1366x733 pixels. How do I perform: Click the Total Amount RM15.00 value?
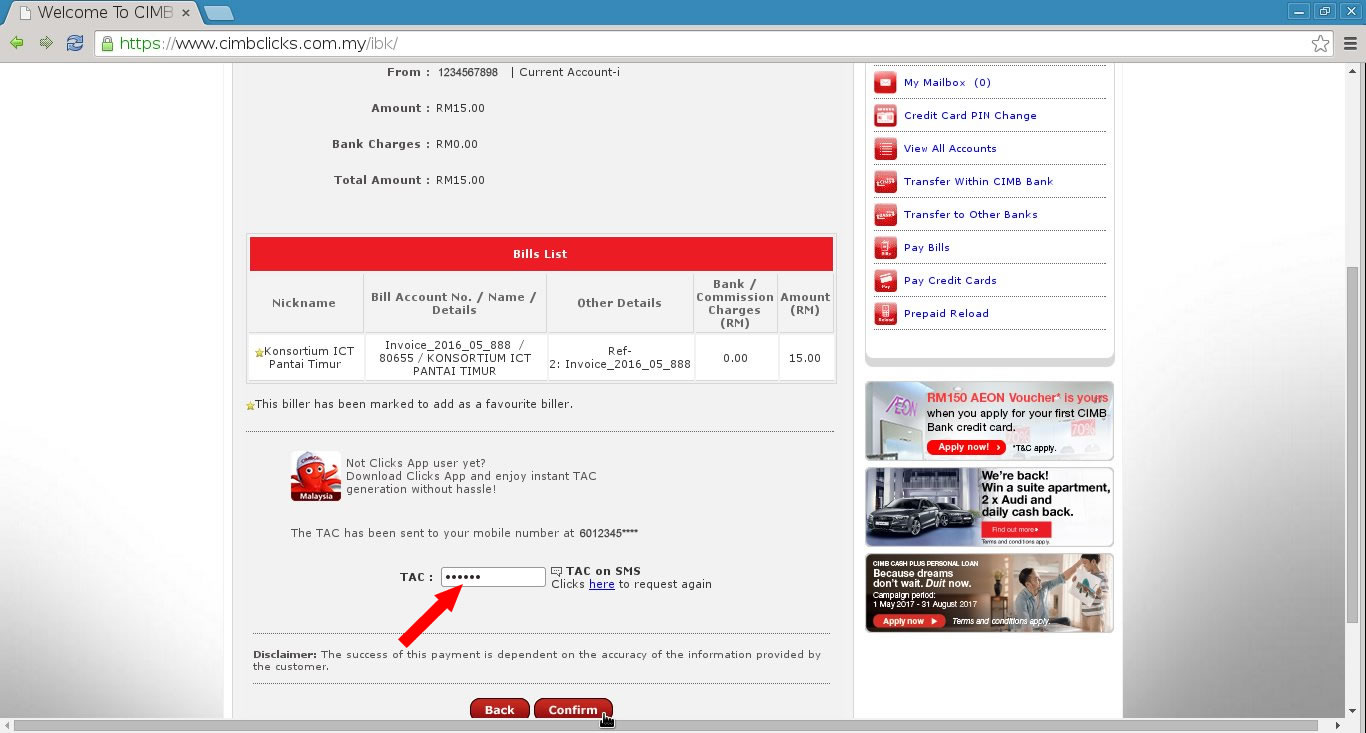(x=460, y=181)
